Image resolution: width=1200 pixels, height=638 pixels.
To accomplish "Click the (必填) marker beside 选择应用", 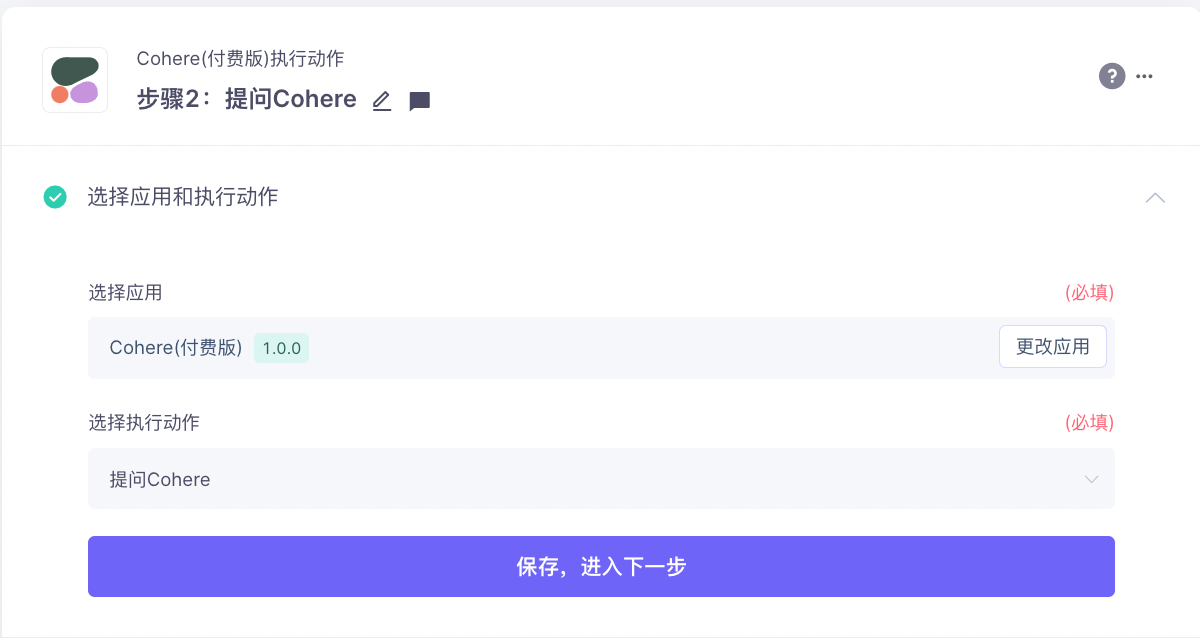I will pos(1089,293).
